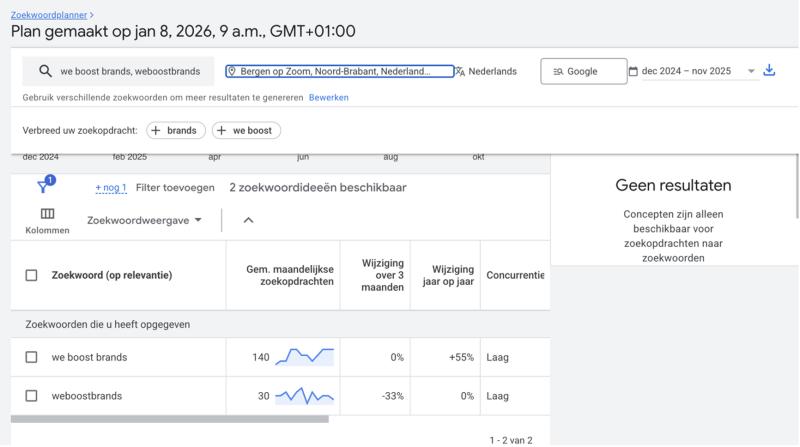Toggle the select-all checkbox in table header
Screen dimensions: 800x447
click(31, 275)
